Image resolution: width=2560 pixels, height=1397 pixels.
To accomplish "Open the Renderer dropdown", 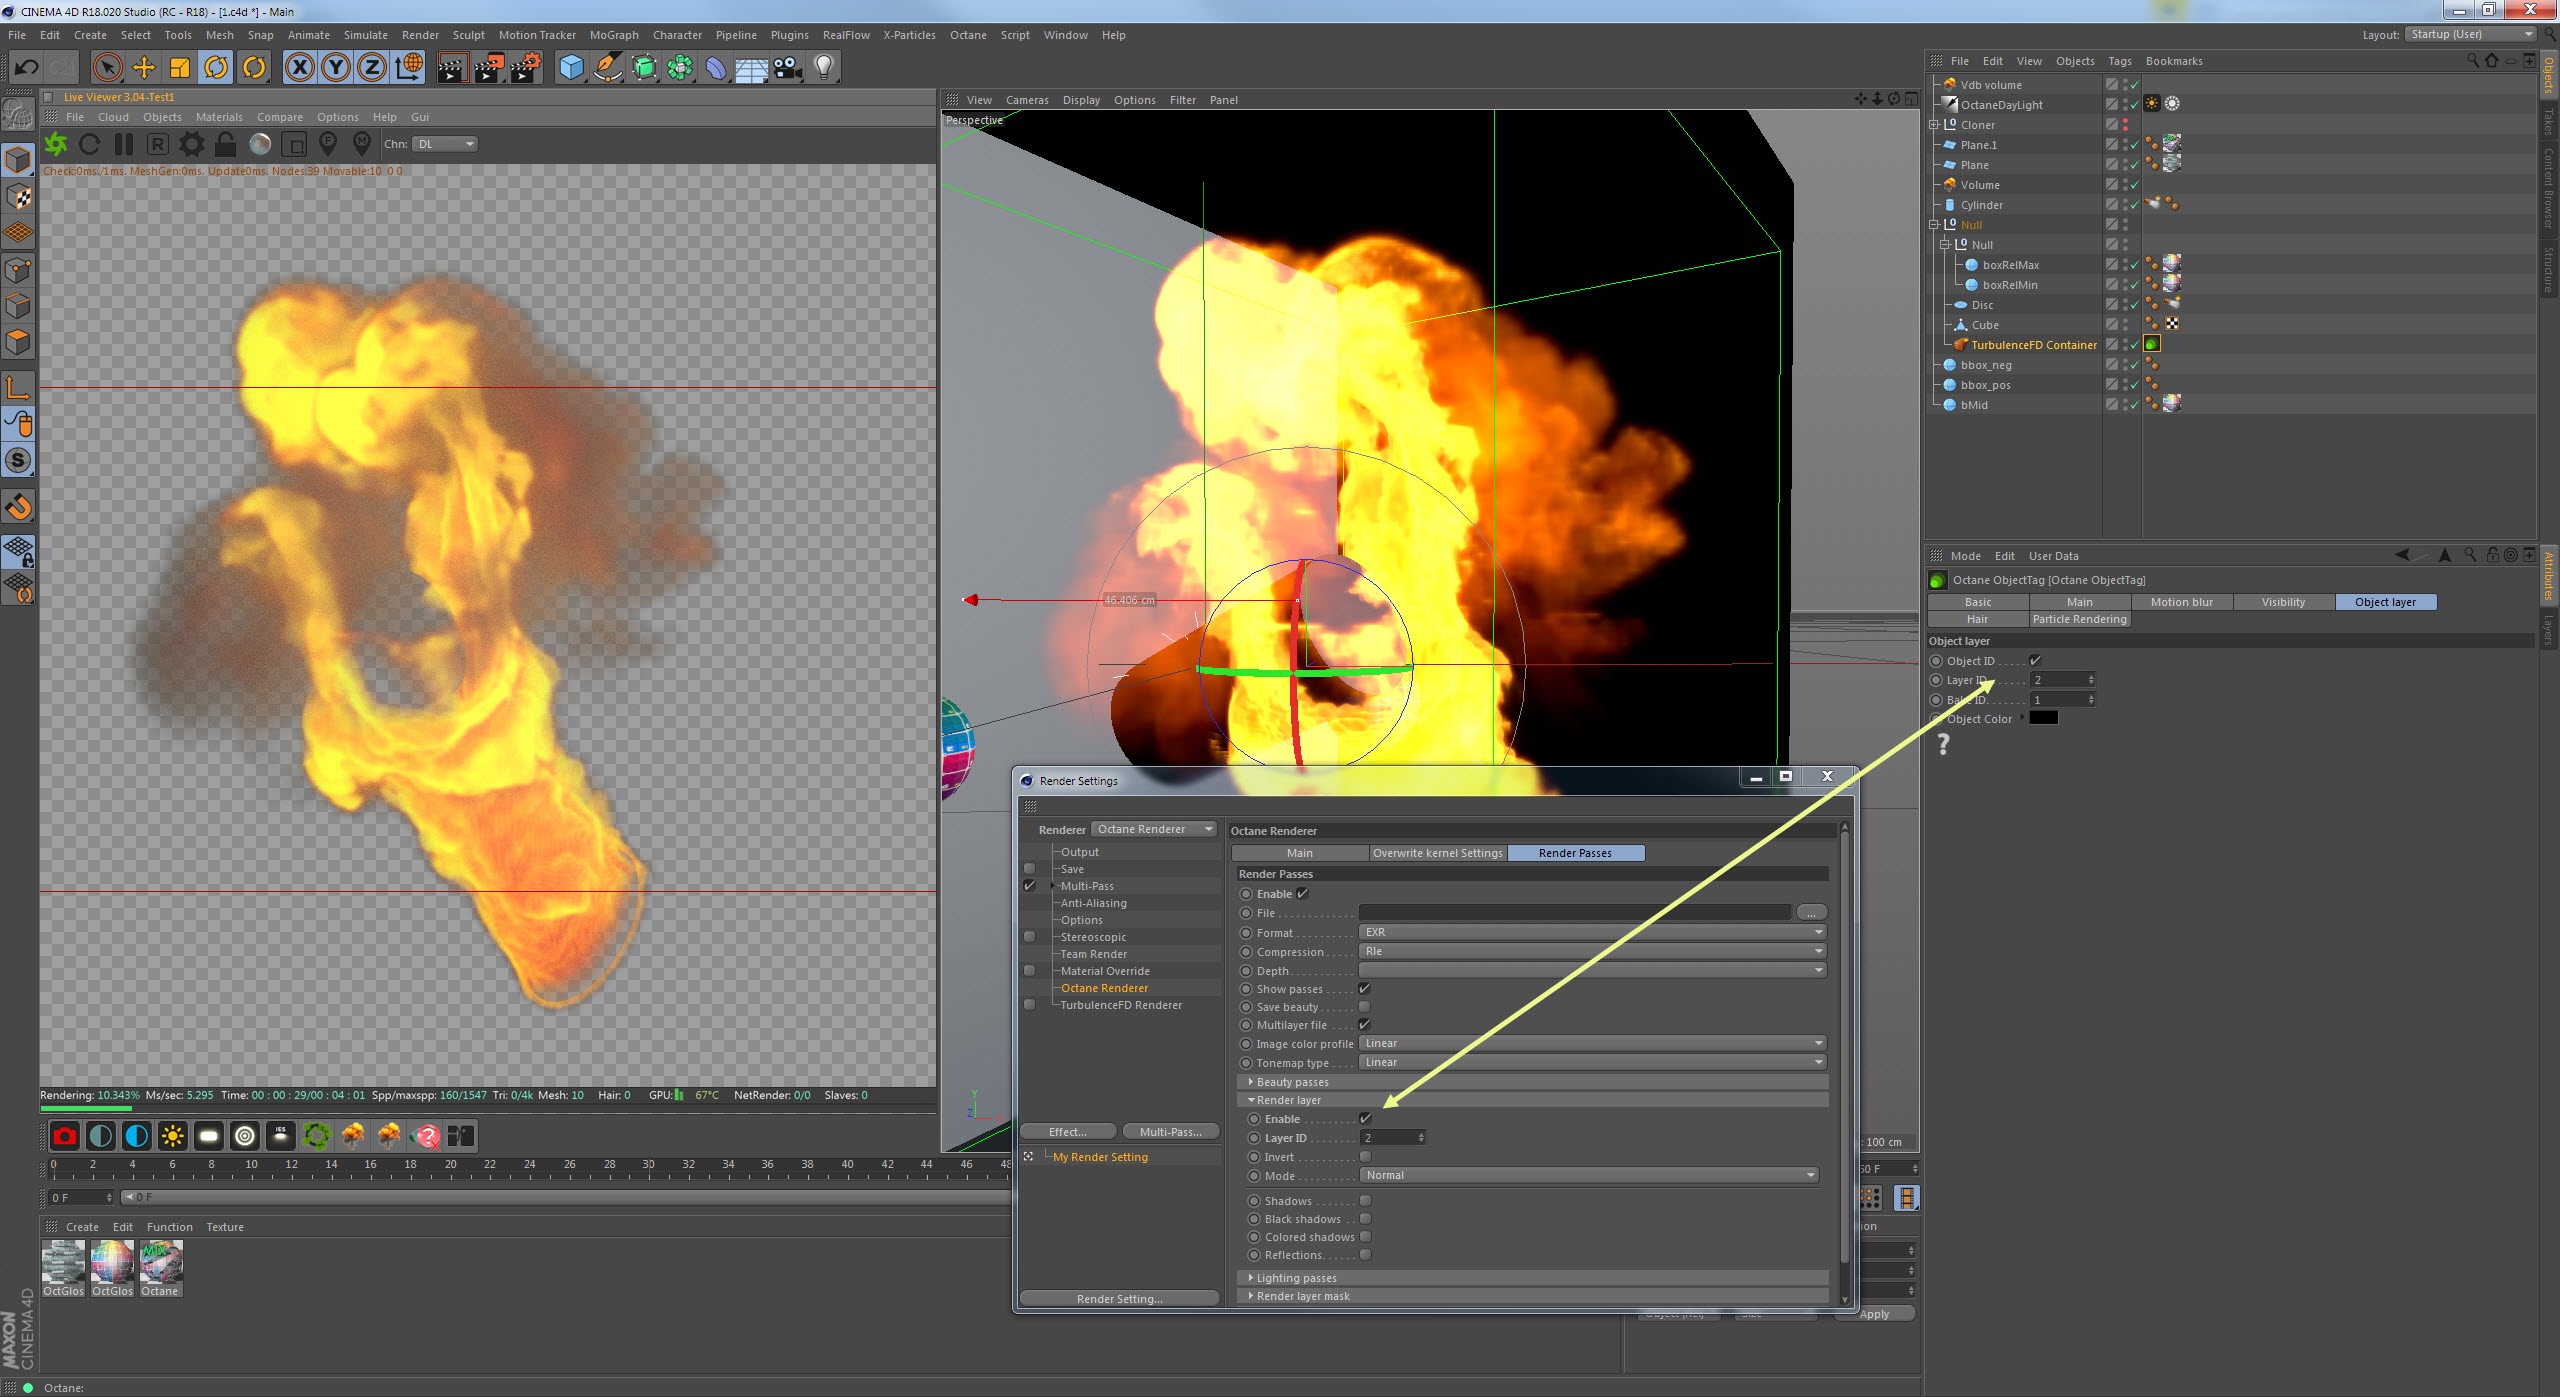I will coord(1153,829).
